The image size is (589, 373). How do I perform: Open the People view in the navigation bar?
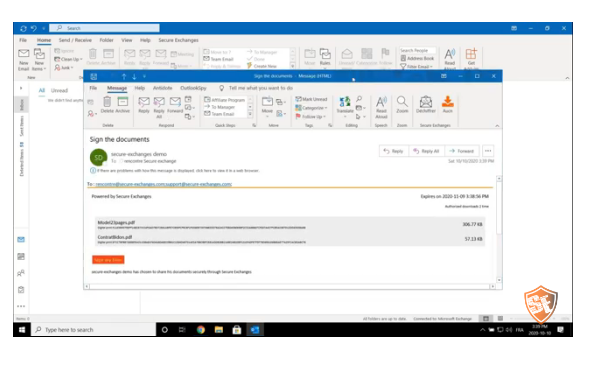click(21, 273)
